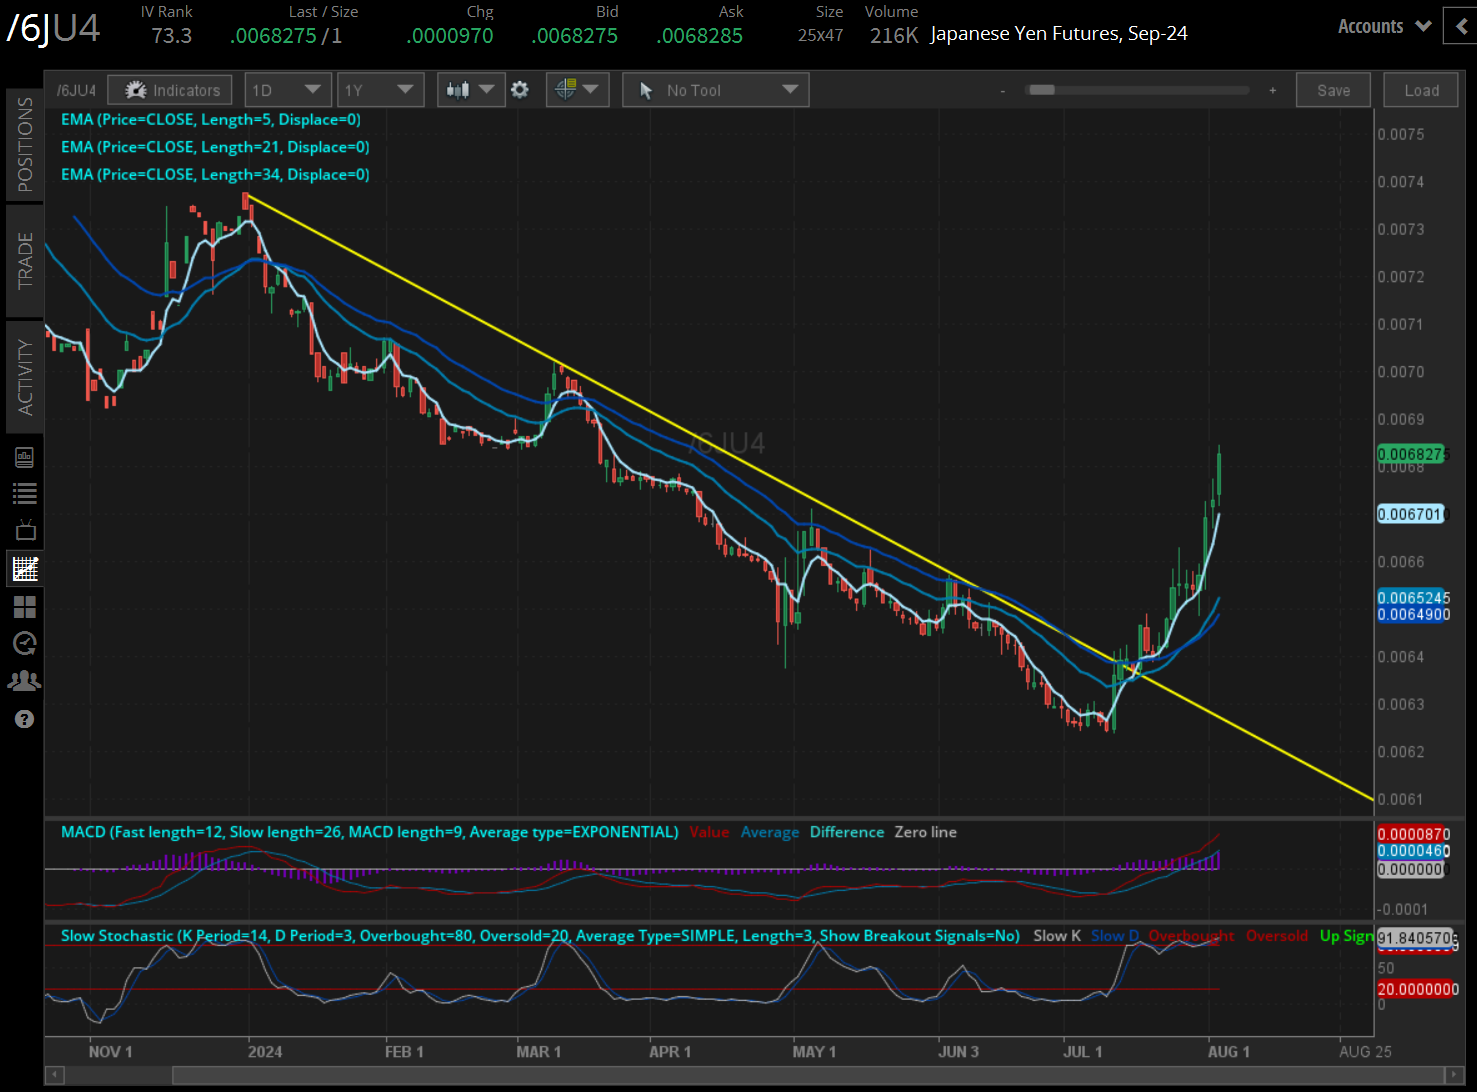Click the Save button
This screenshot has height=1092, width=1477.
pyautogui.click(x=1333, y=90)
